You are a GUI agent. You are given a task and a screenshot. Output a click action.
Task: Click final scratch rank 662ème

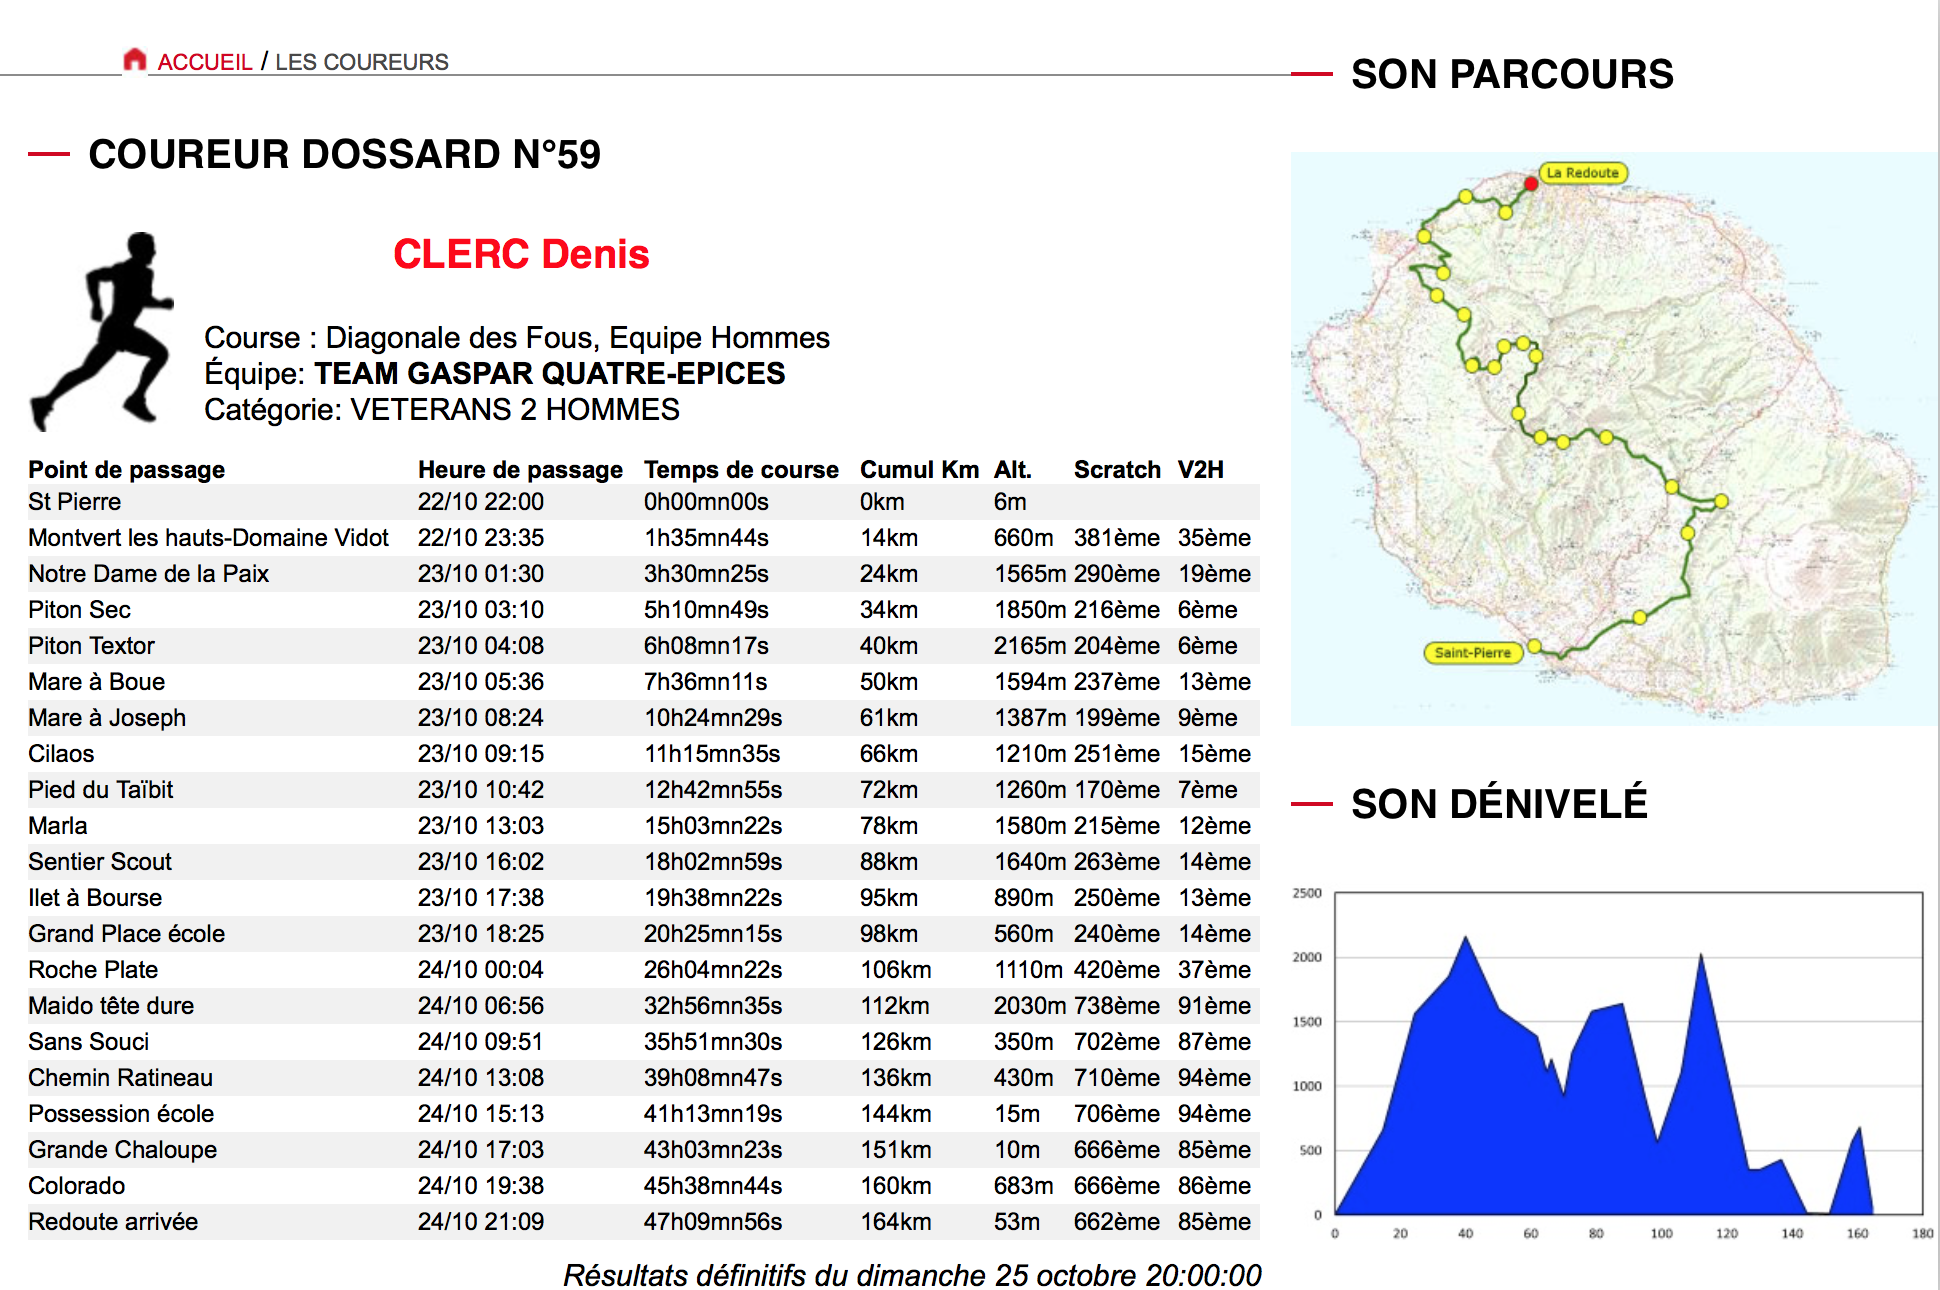pos(1117,1222)
